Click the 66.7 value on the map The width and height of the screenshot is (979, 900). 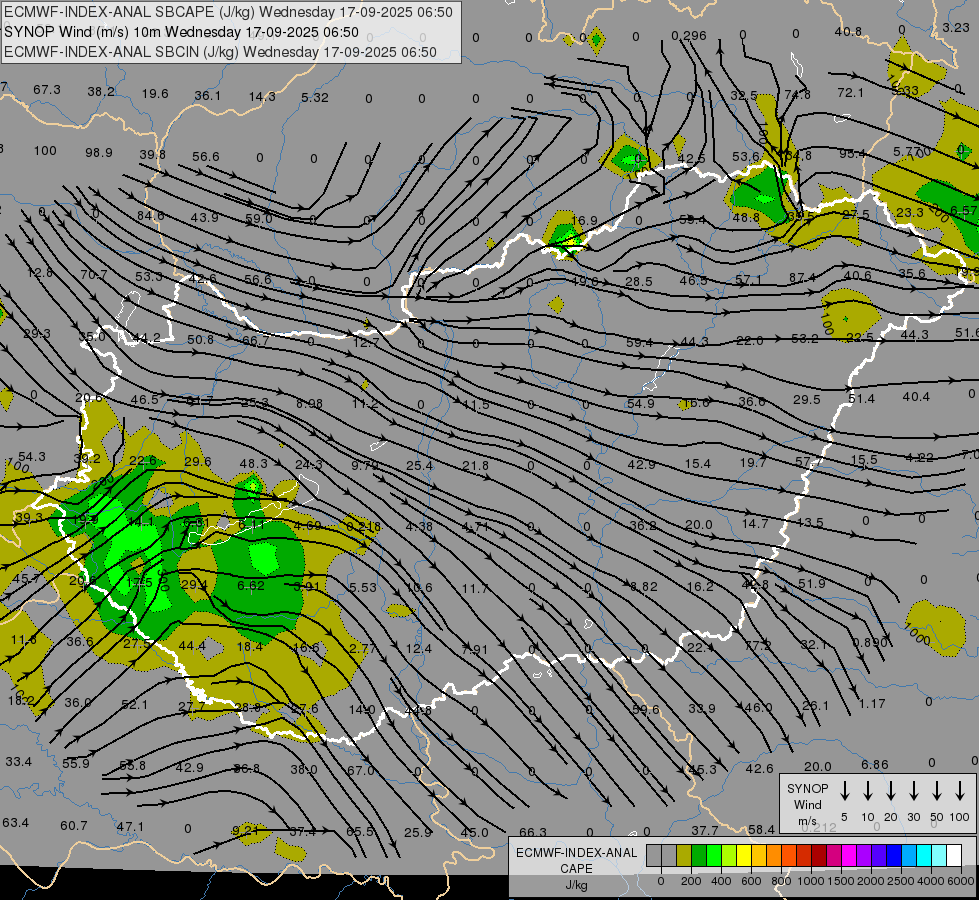pyautogui.click(x=255, y=340)
